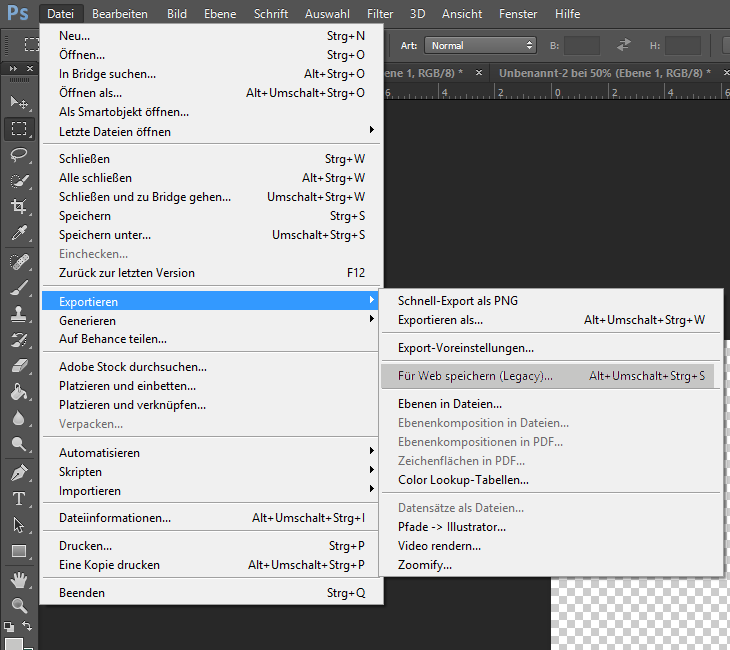Select the Lasso tool
This screenshot has height=650, width=730.
[x=19, y=155]
